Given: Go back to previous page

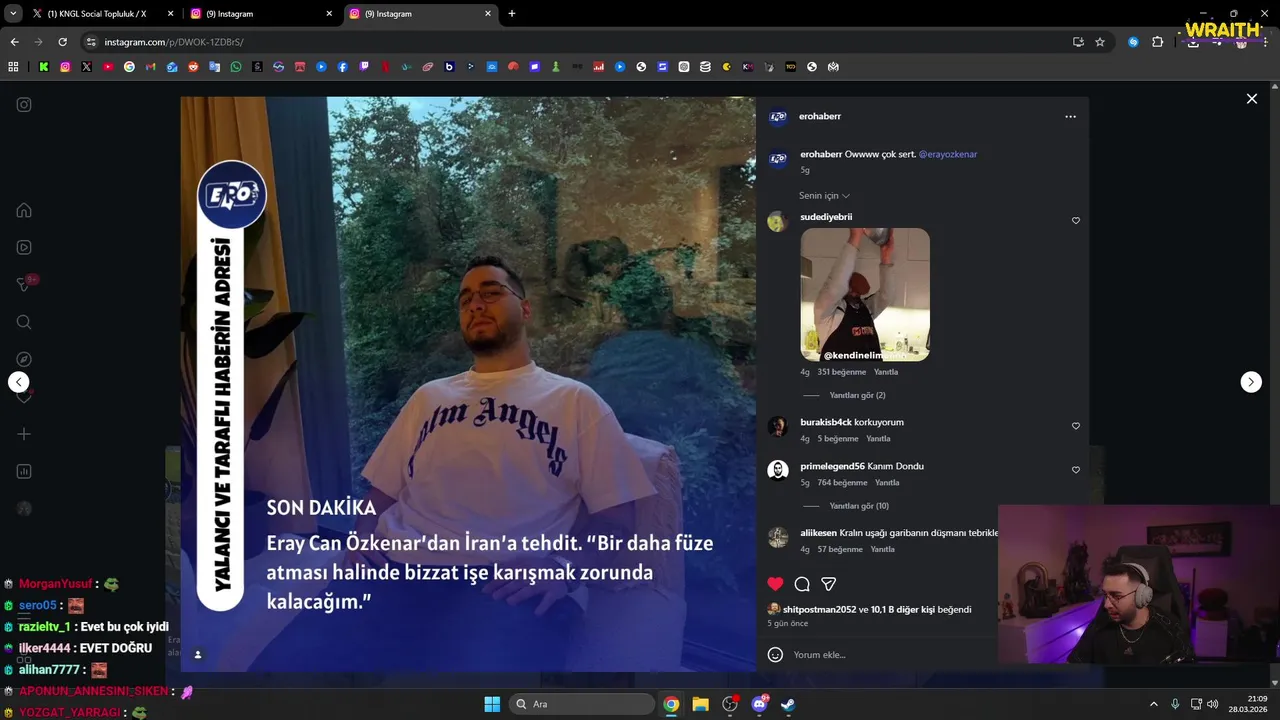Looking at the screenshot, I should (14, 42).
